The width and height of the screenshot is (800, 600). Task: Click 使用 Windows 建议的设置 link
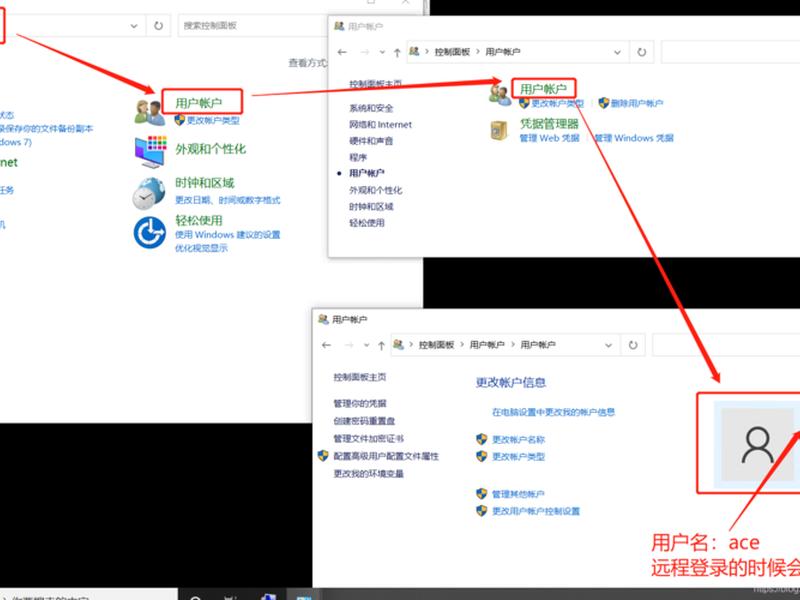click(x=228, y=235)
